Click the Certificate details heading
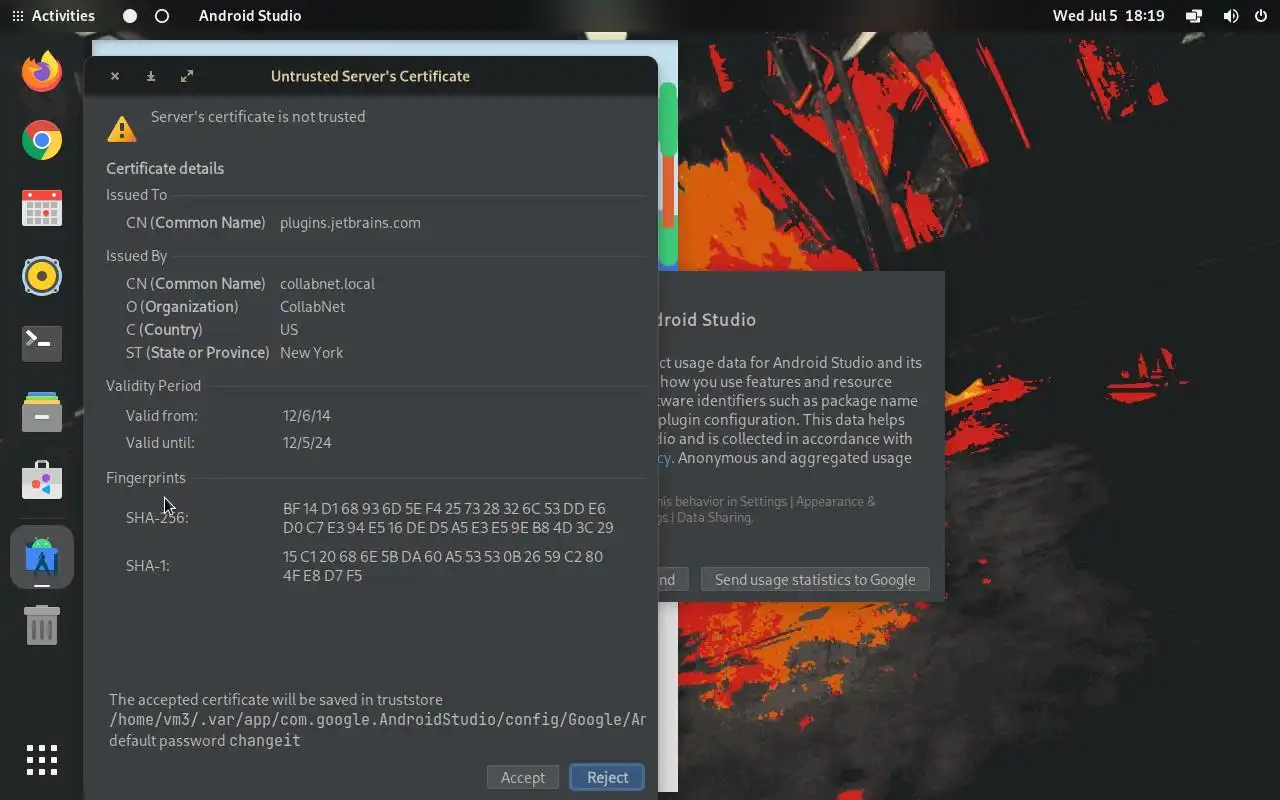The width and height of the screenshot is (1280, 800). (x=165, y=168)
